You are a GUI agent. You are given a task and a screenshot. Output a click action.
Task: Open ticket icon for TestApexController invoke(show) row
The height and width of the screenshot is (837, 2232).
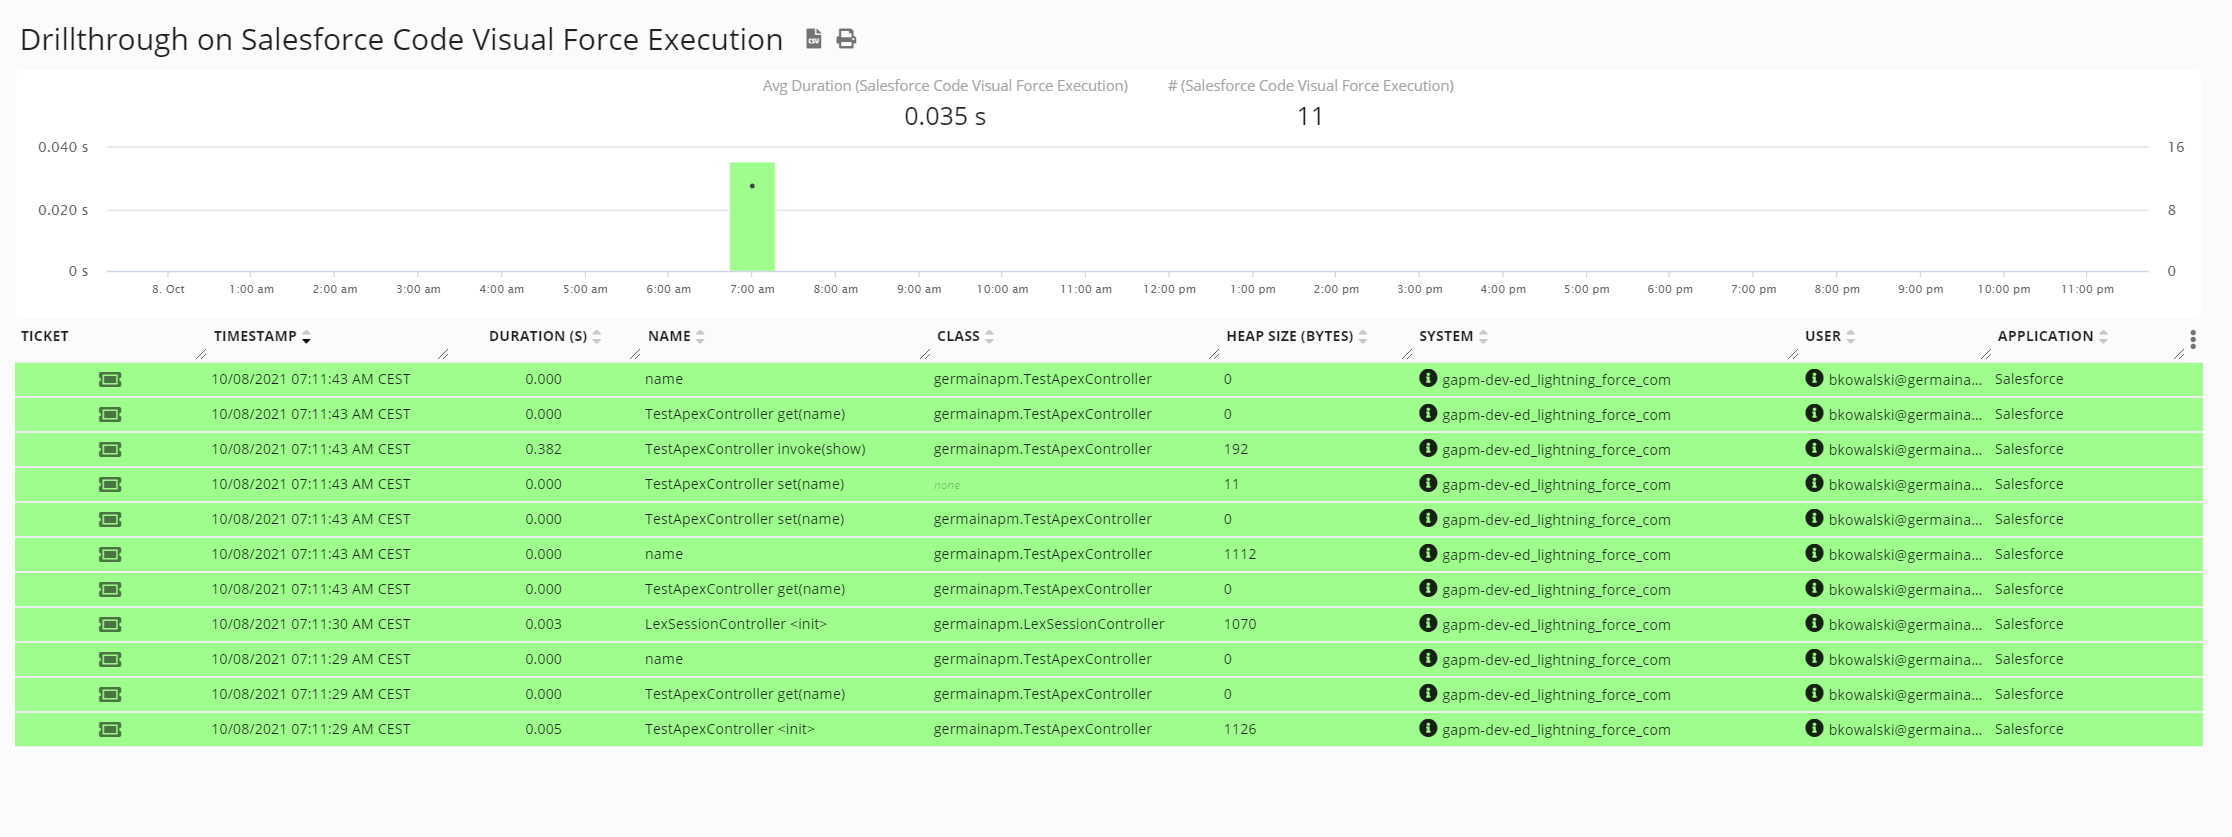tap(110, 450)
